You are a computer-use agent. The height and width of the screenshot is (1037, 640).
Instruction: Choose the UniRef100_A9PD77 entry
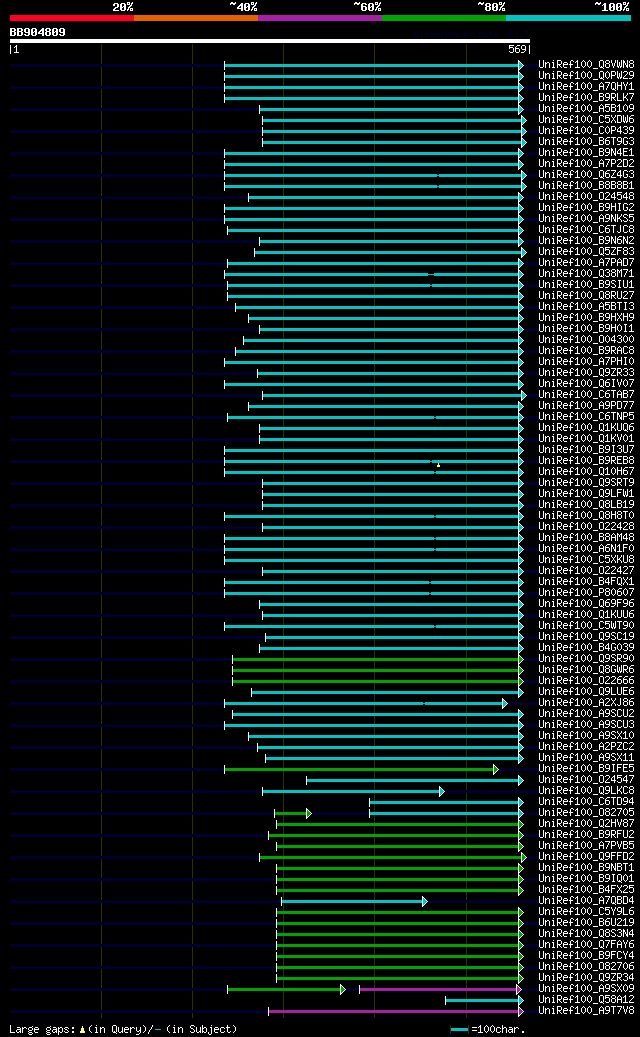586,406
